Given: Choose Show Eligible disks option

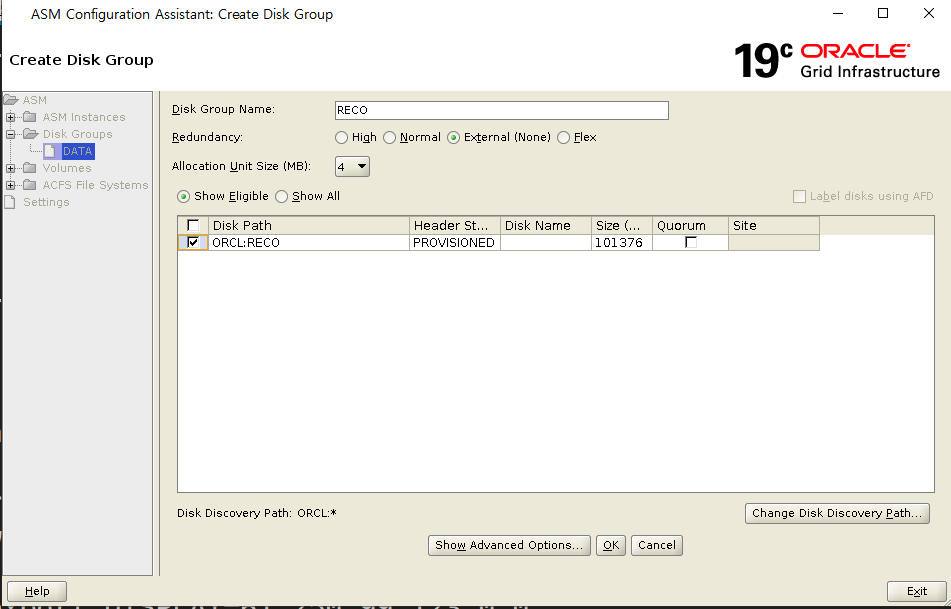Looking at the screenshot, I should [x=184, y=197].
